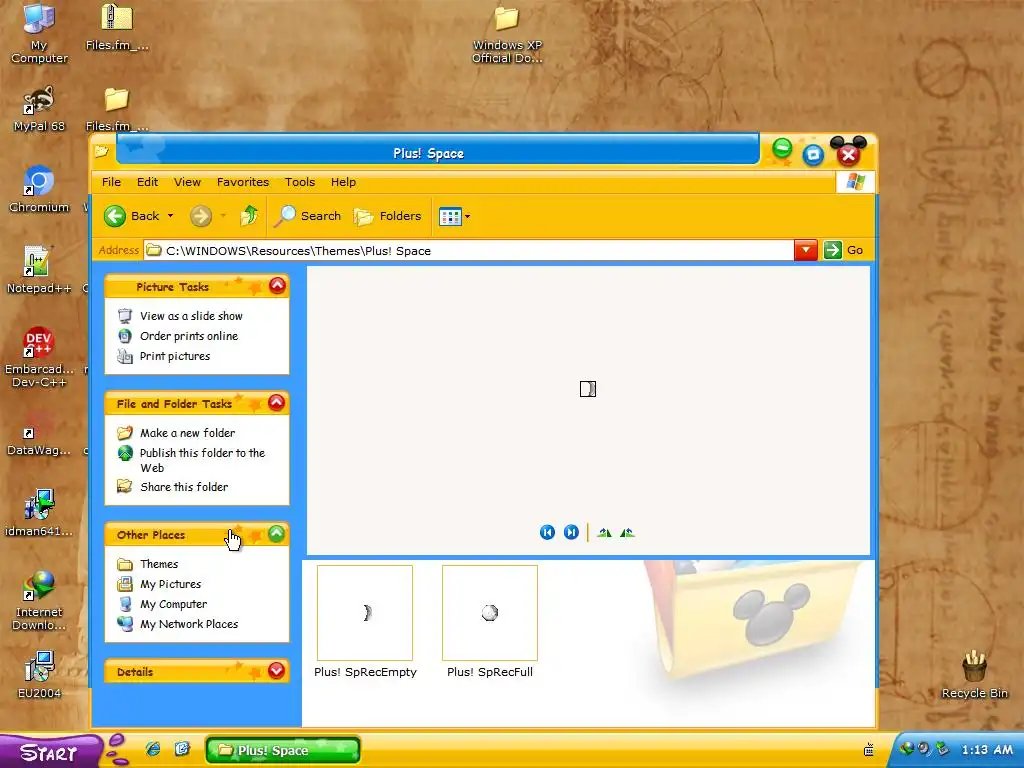Screen dimensions: 1024x768
Task: Click the rightmost tray icon beside the clock
Action: pos(942,748)
